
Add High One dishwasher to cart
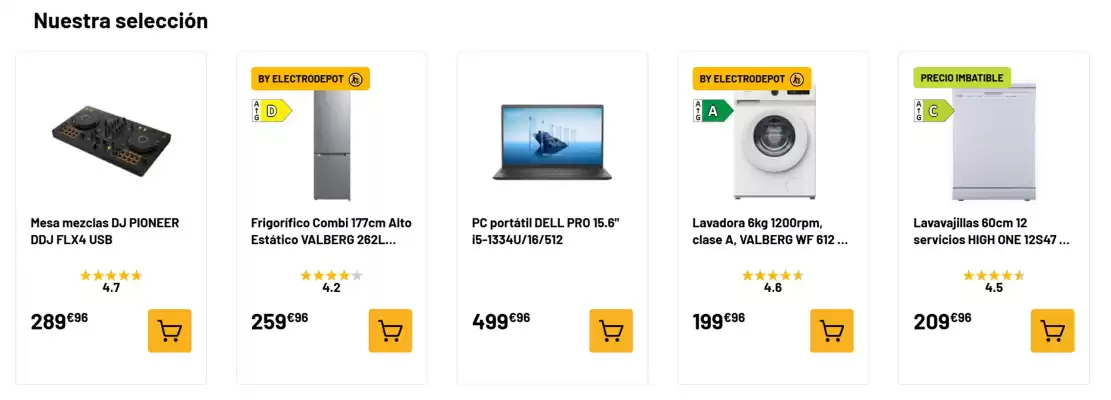pyautogui.click(x=1052, y=331)
